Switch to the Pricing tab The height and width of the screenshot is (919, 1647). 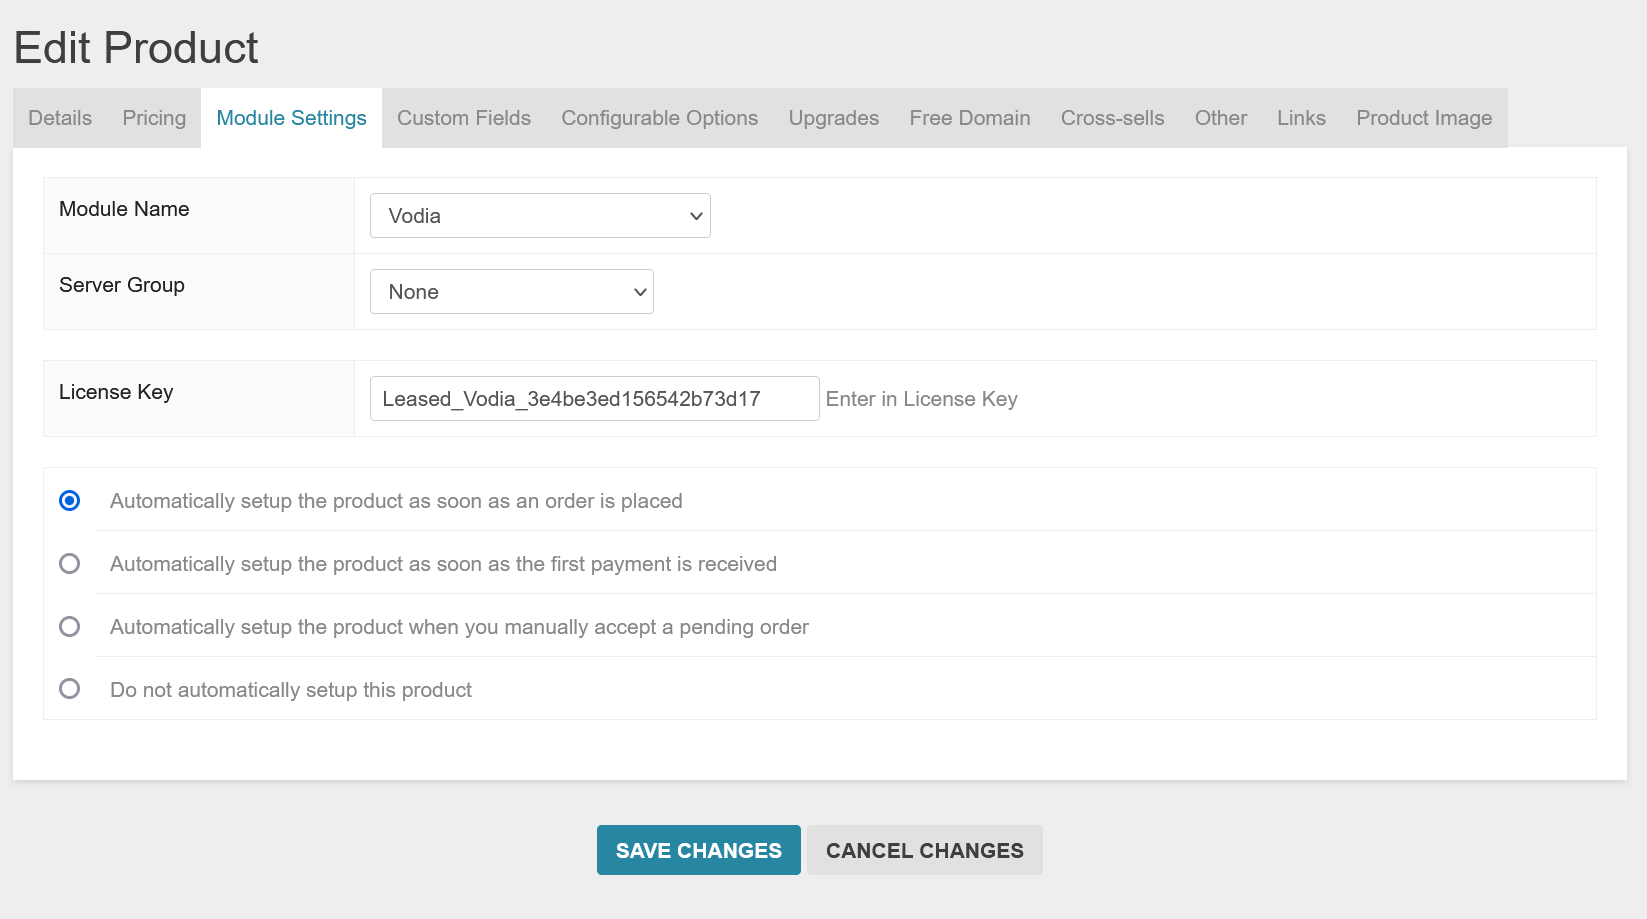pyautogui.click(x=154, y=118)
